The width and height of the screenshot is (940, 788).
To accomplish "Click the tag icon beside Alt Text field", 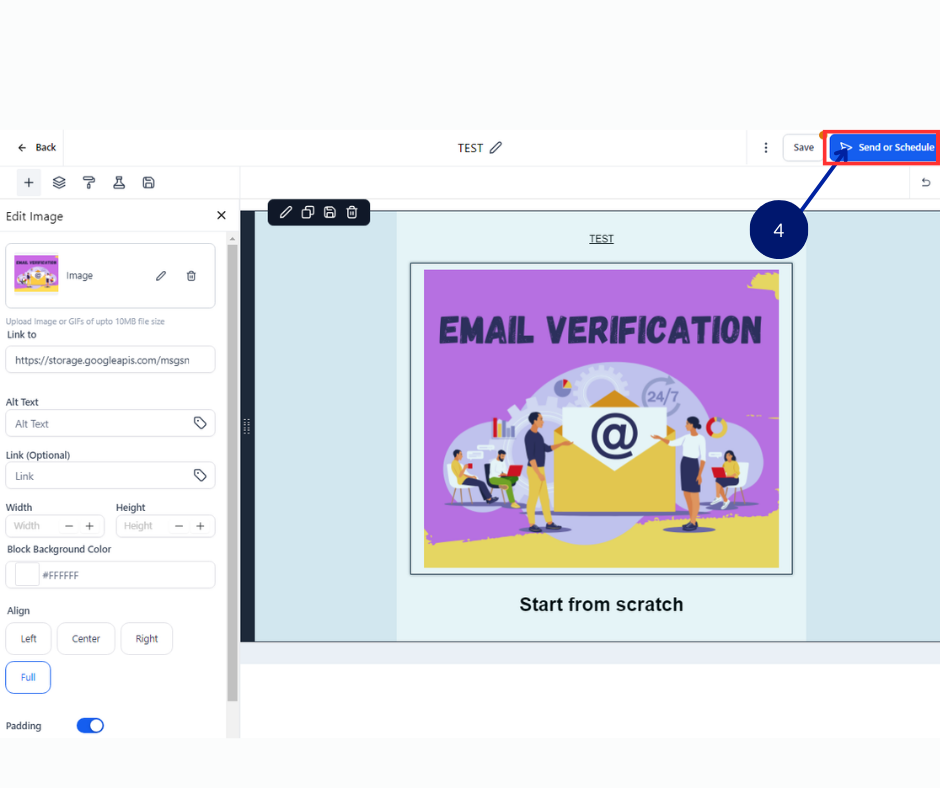I will (x=201, y=423).
